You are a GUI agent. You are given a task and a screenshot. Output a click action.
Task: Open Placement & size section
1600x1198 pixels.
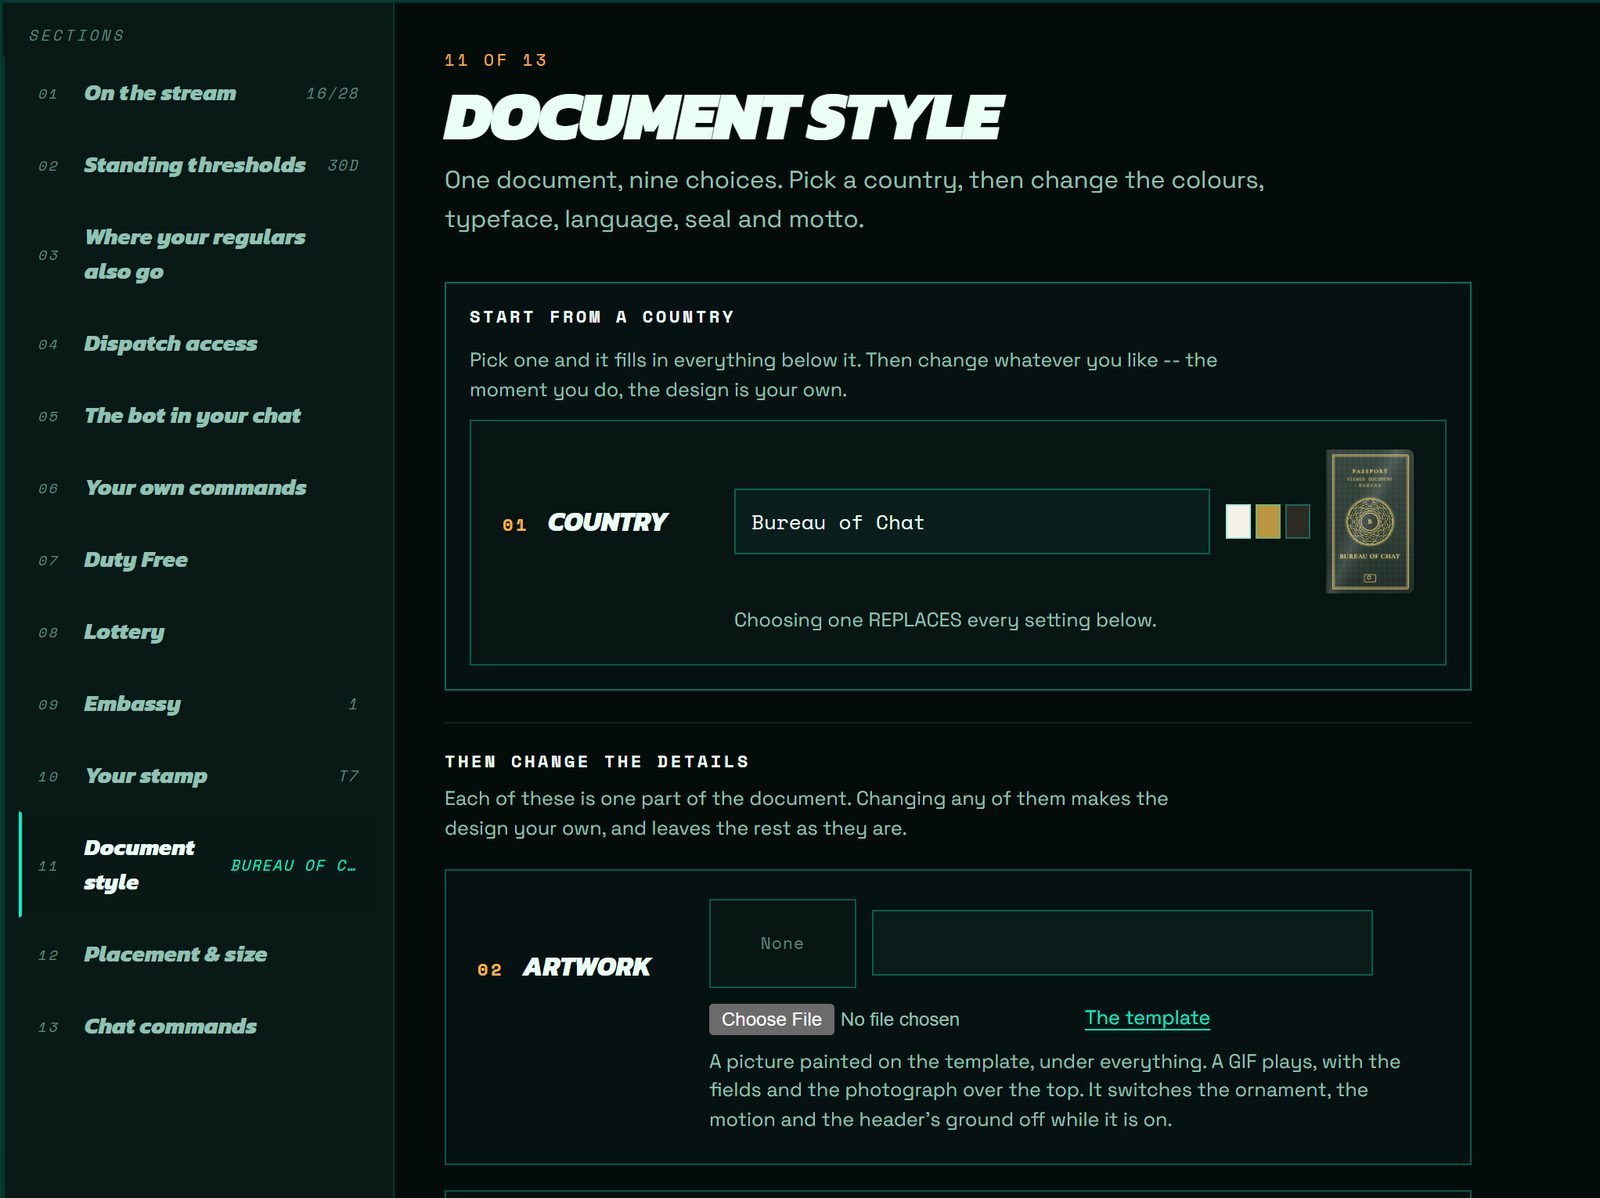coord(198,955)
